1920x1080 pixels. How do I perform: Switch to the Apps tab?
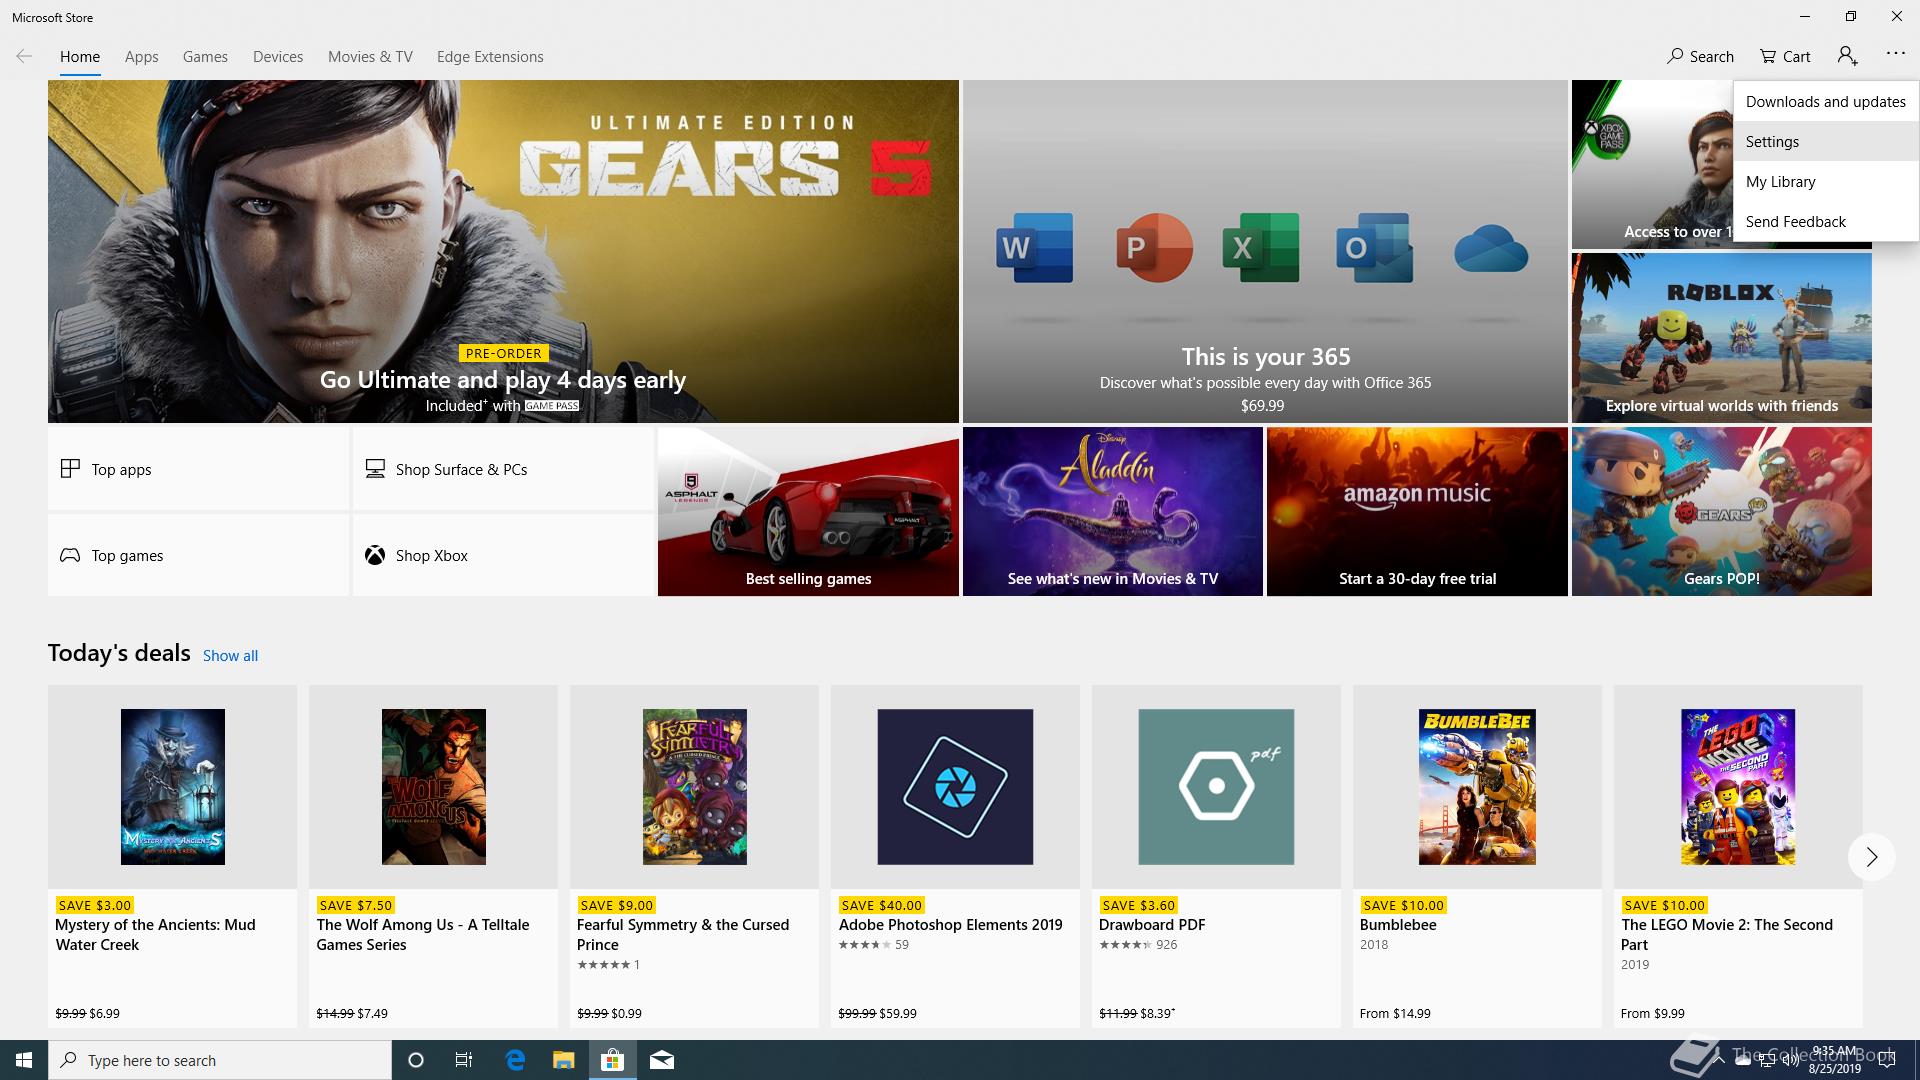click(141, 56)
